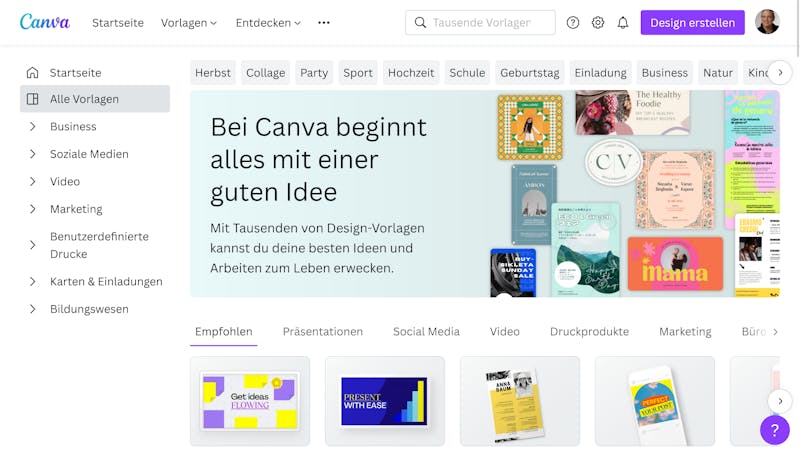This screenshot has height=450, width=800.
Task: Click the user profile avatar
Action: (x=767, y=22)
